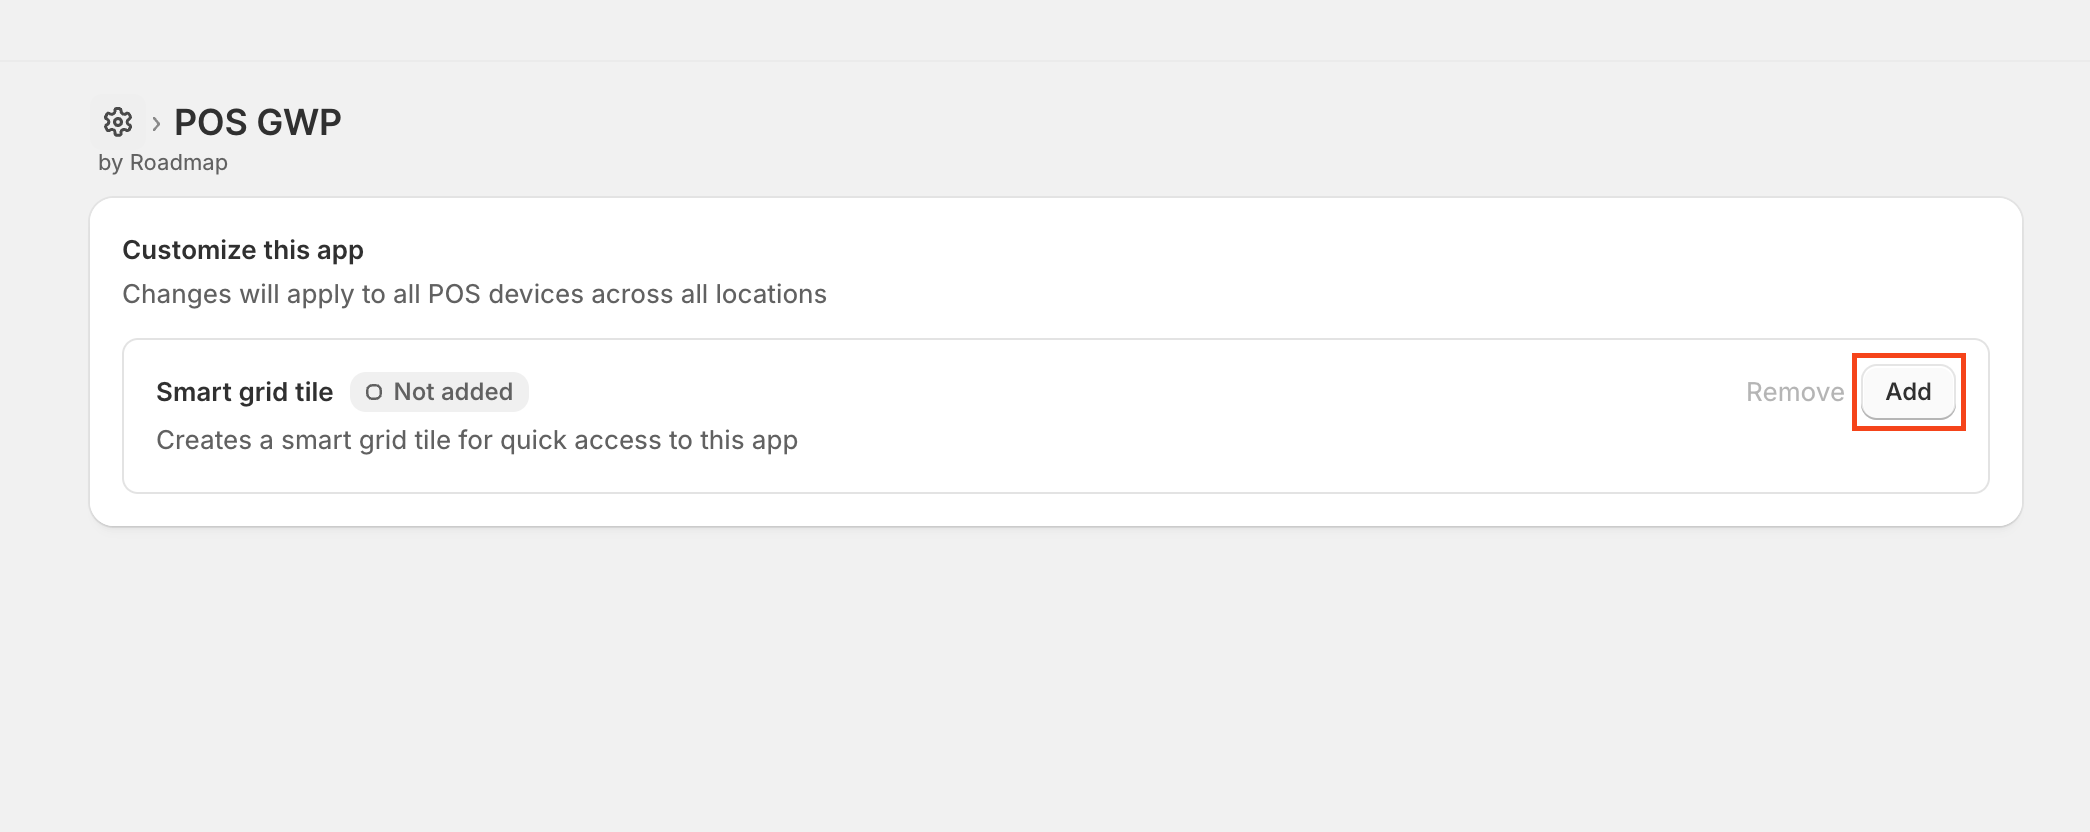Select the POS GWP breadcrumb title

(x=257, y=122)
